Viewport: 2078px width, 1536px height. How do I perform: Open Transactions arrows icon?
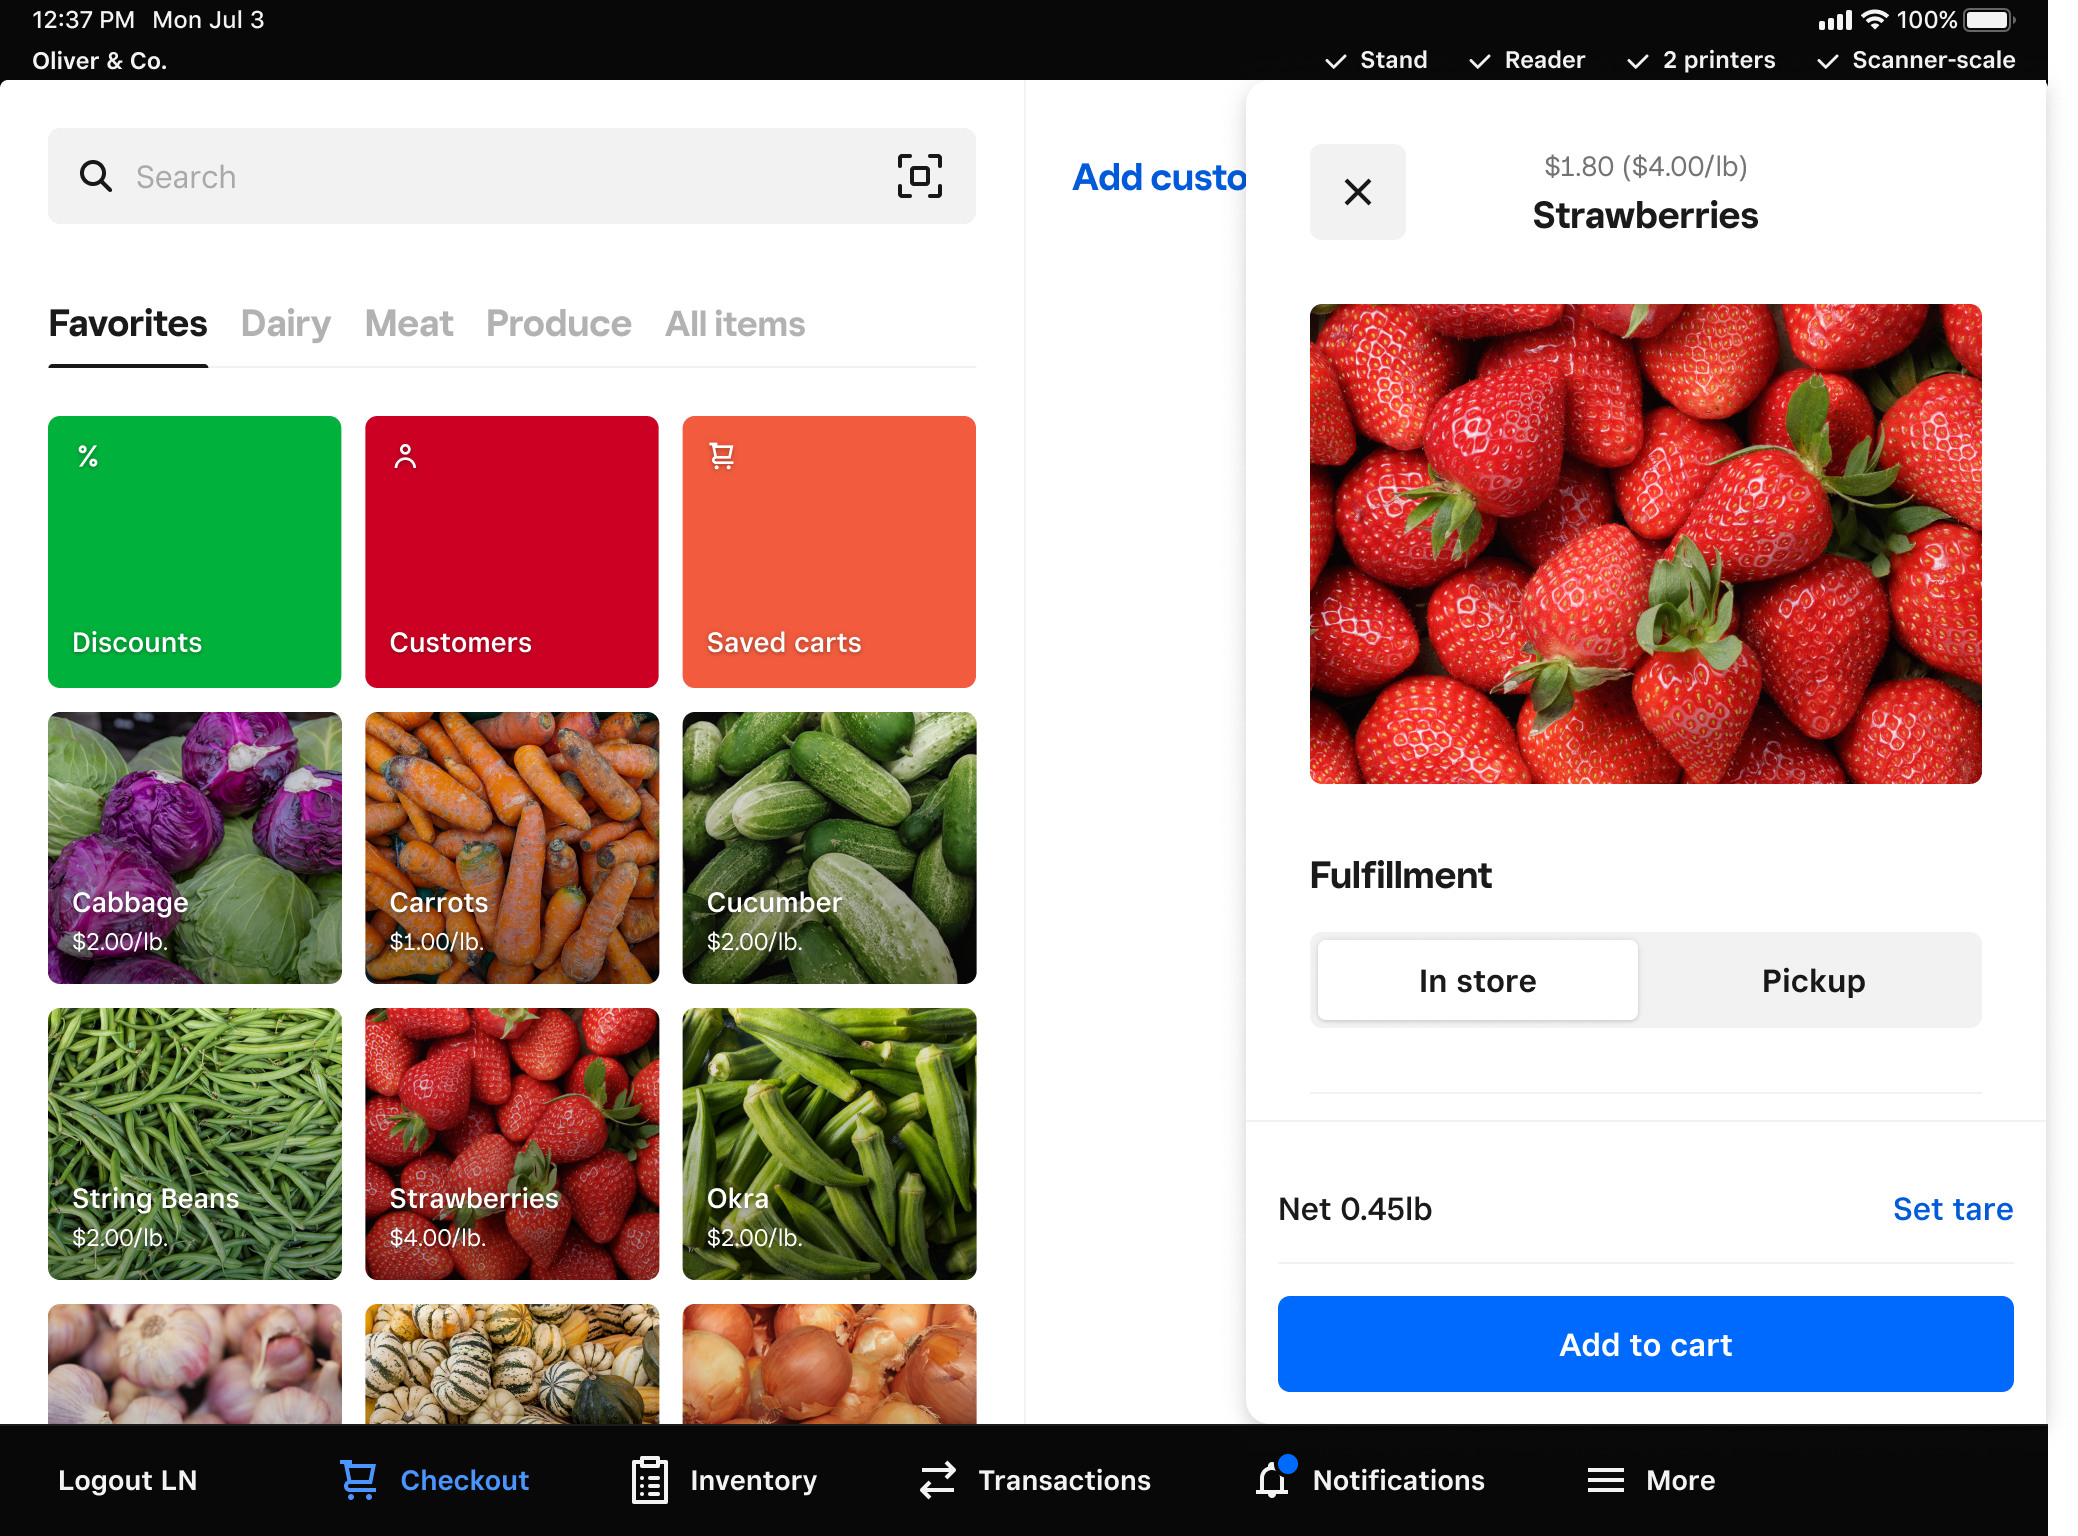[938, 1480]
